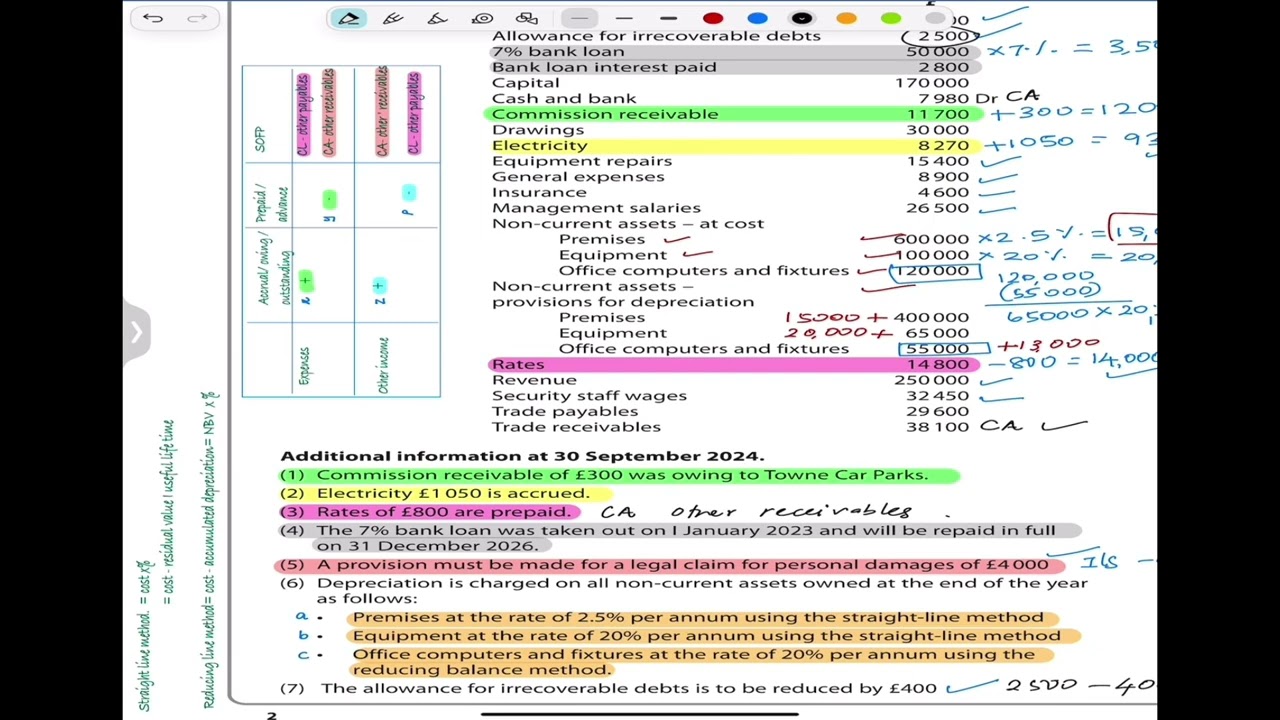The height and width of the screenshot is (720, 1280).
Task: Redo the last undone stroke
Action: [197, 18]
